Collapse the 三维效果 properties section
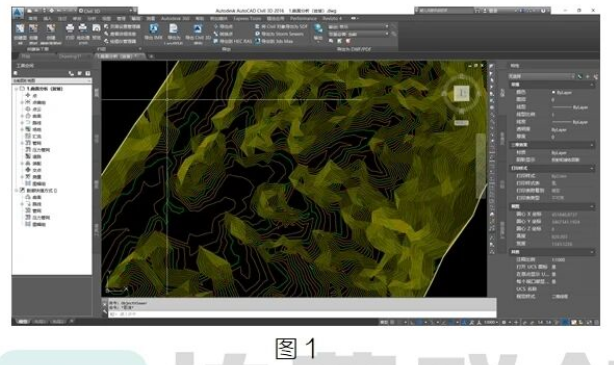Screen dimensions: 614x365 pyautogui.click(x=592, y=145)
